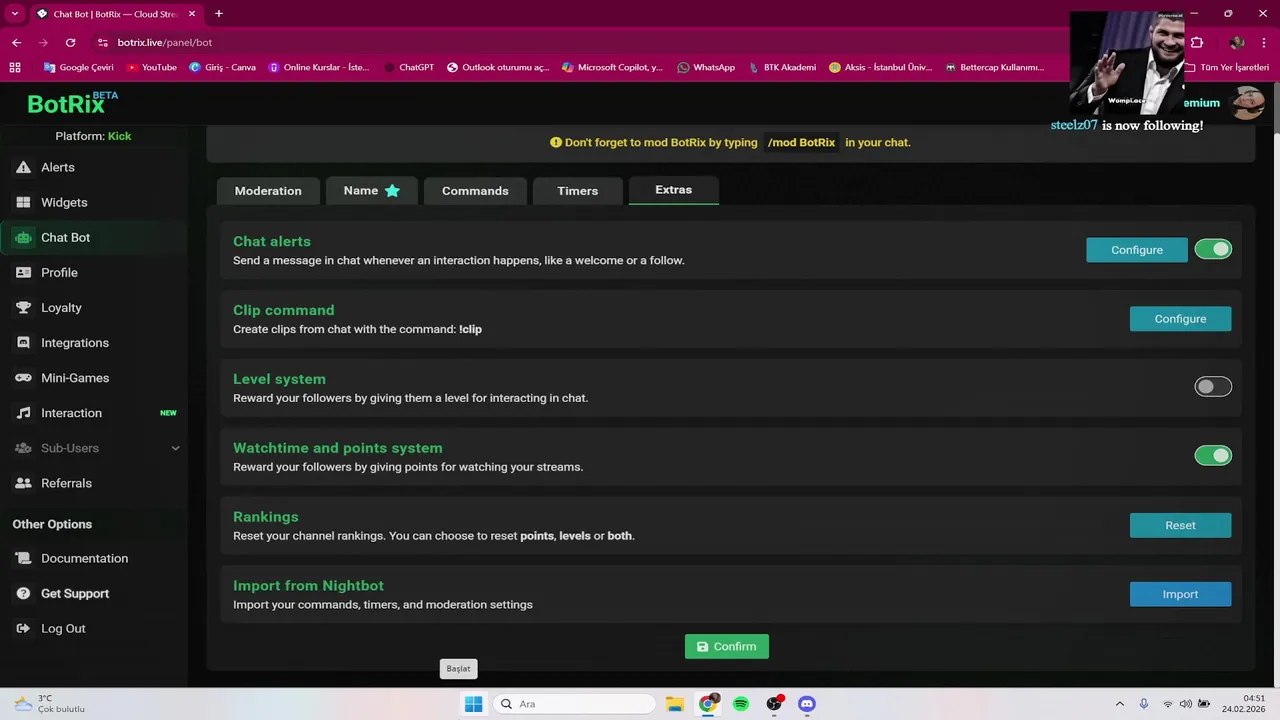Select the Chat Bot robot icon

23,237
